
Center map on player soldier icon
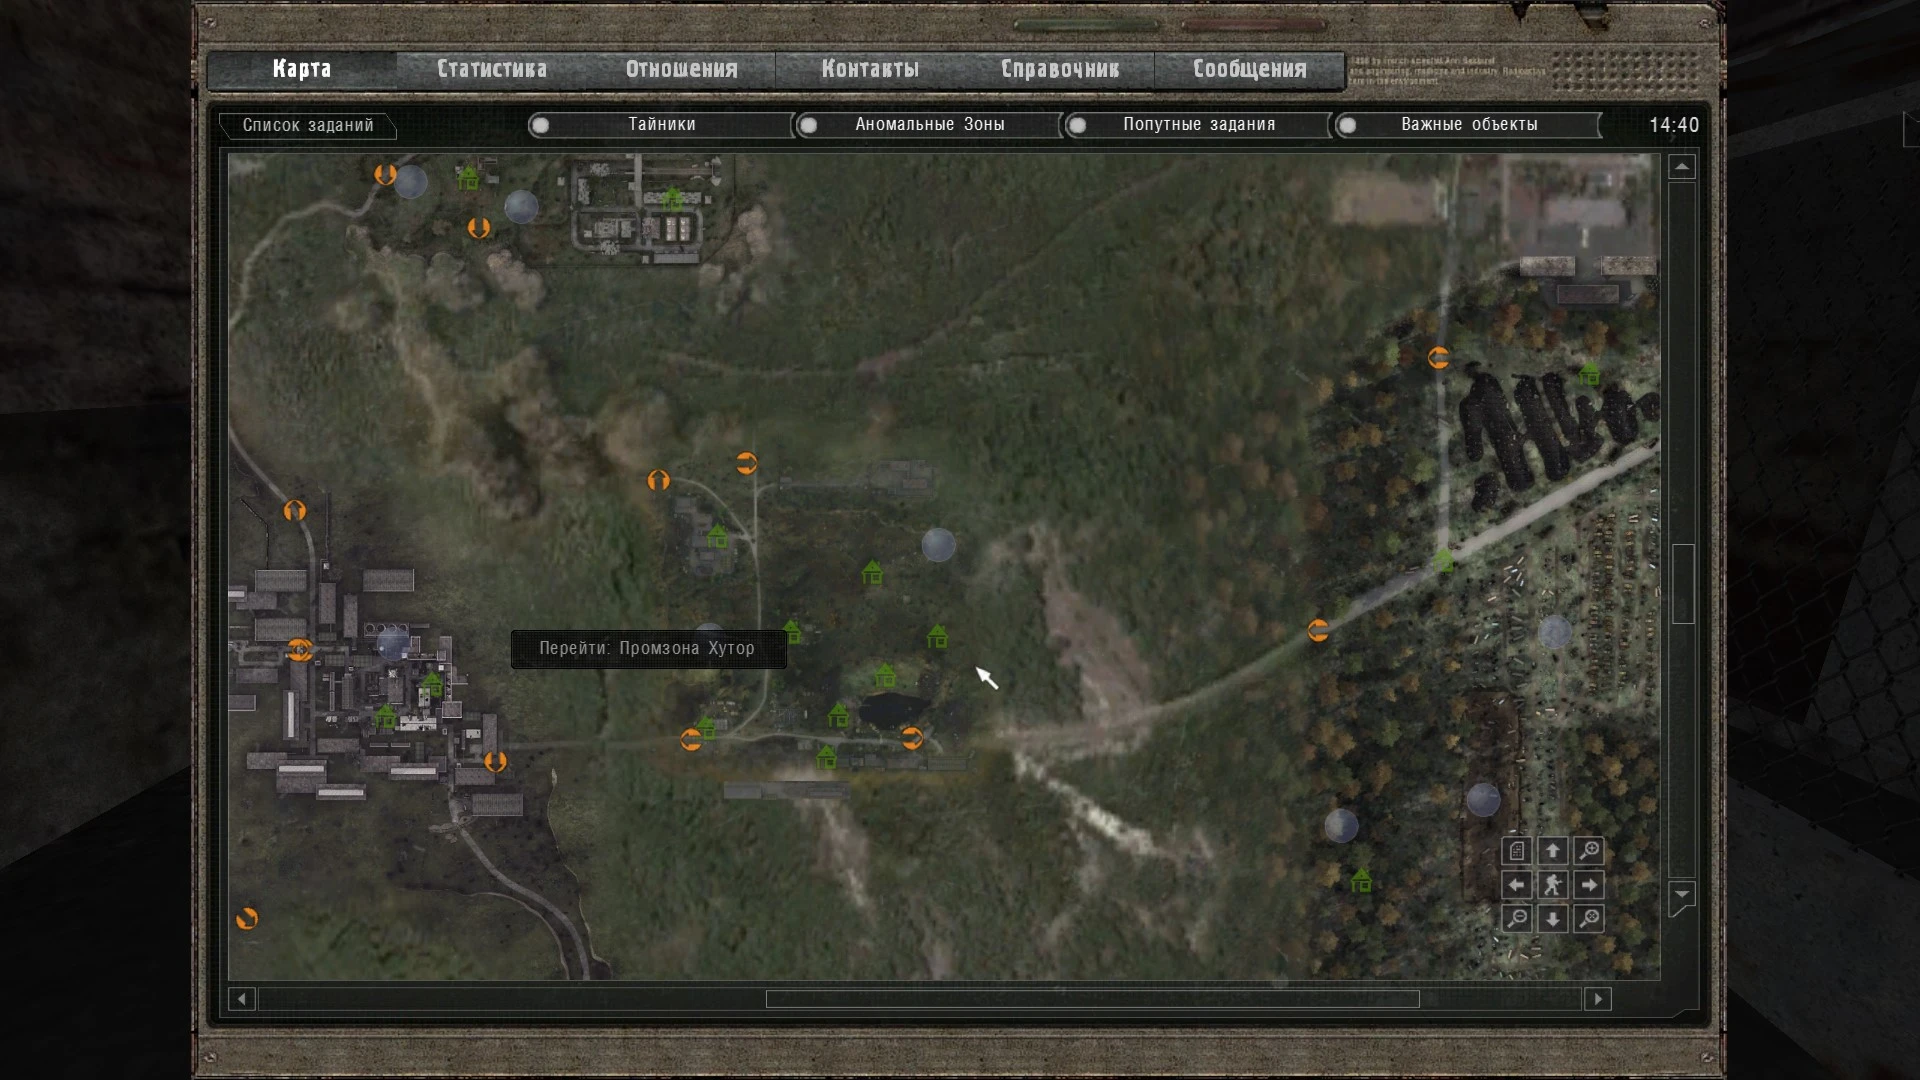[x=1552, y=885]
